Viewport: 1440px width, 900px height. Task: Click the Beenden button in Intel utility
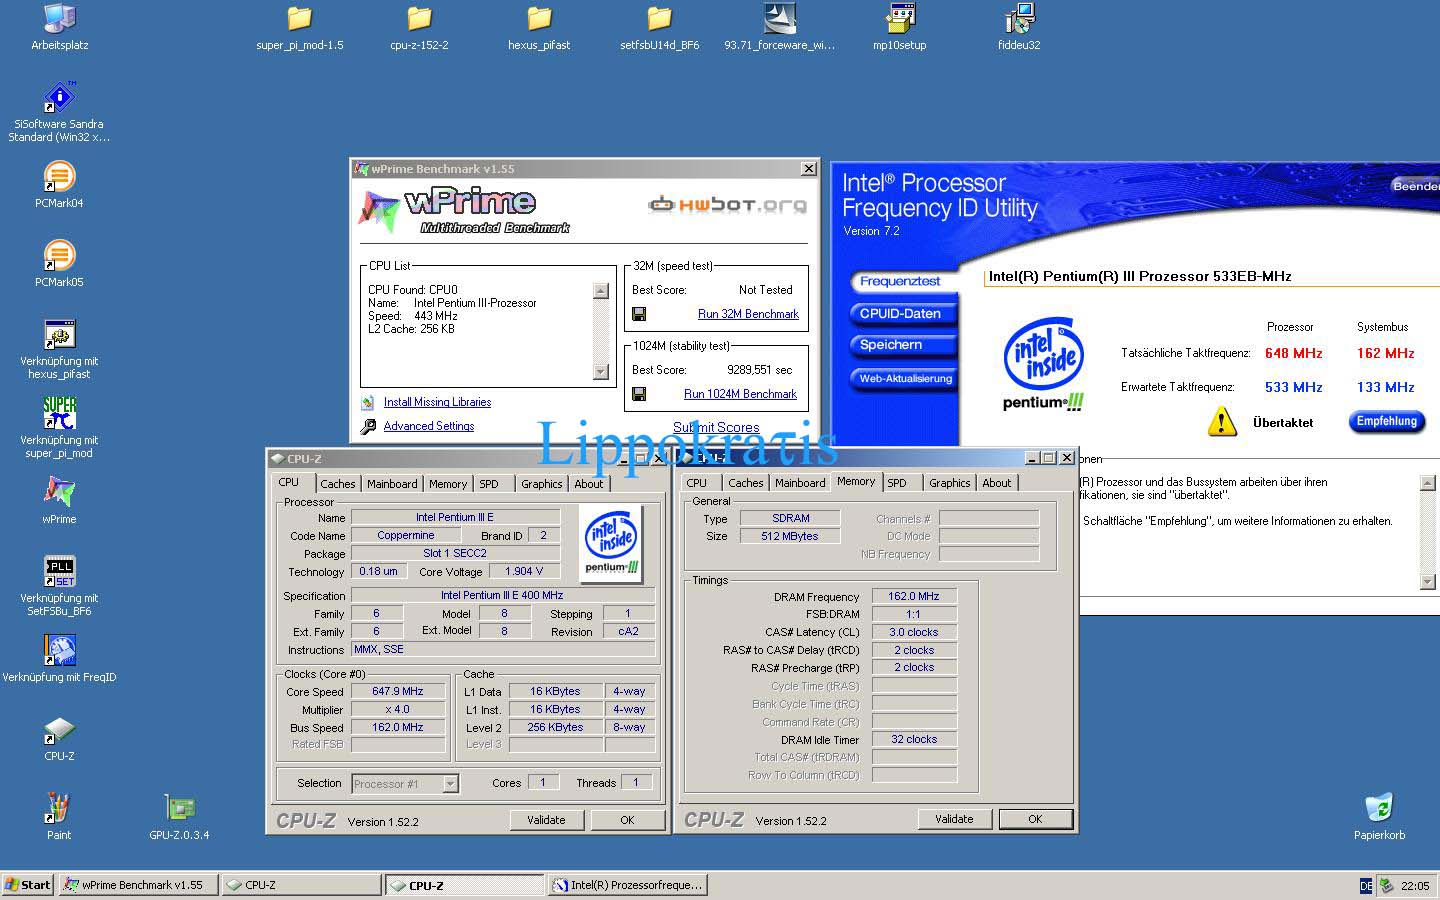[x=1416, y=186]
